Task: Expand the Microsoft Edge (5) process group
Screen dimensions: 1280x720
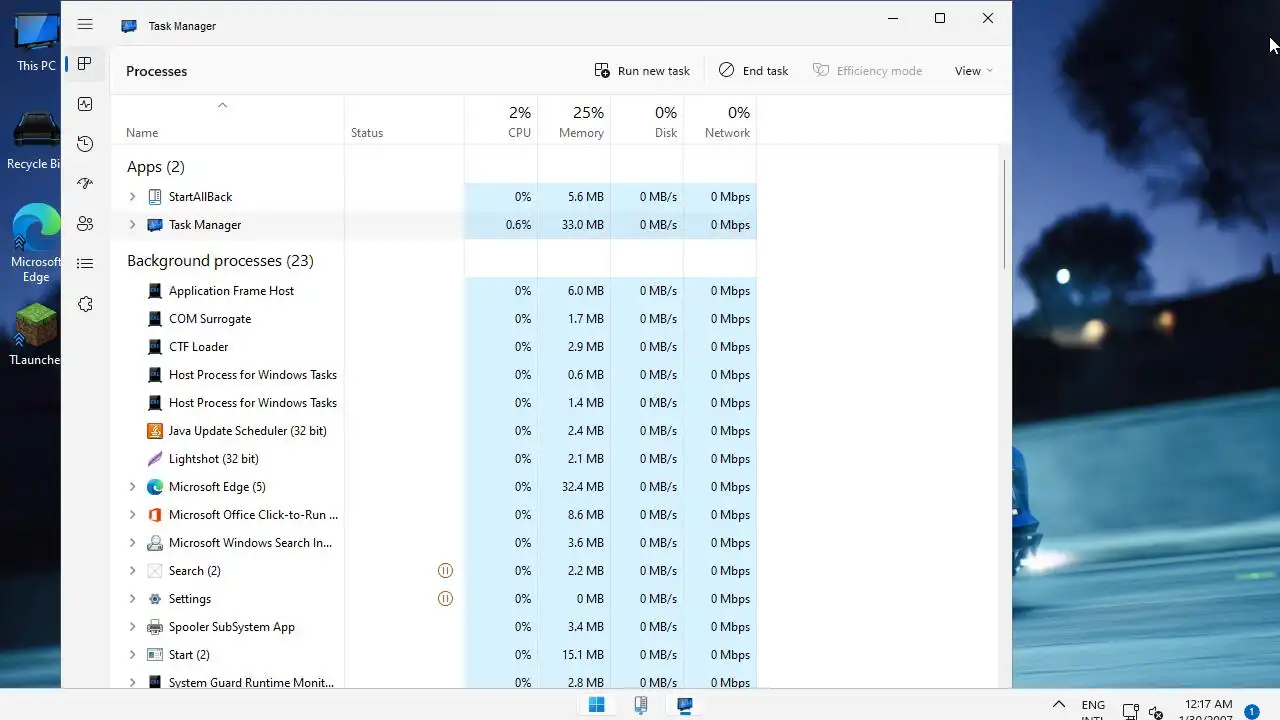Action: (x=132, y=487)
